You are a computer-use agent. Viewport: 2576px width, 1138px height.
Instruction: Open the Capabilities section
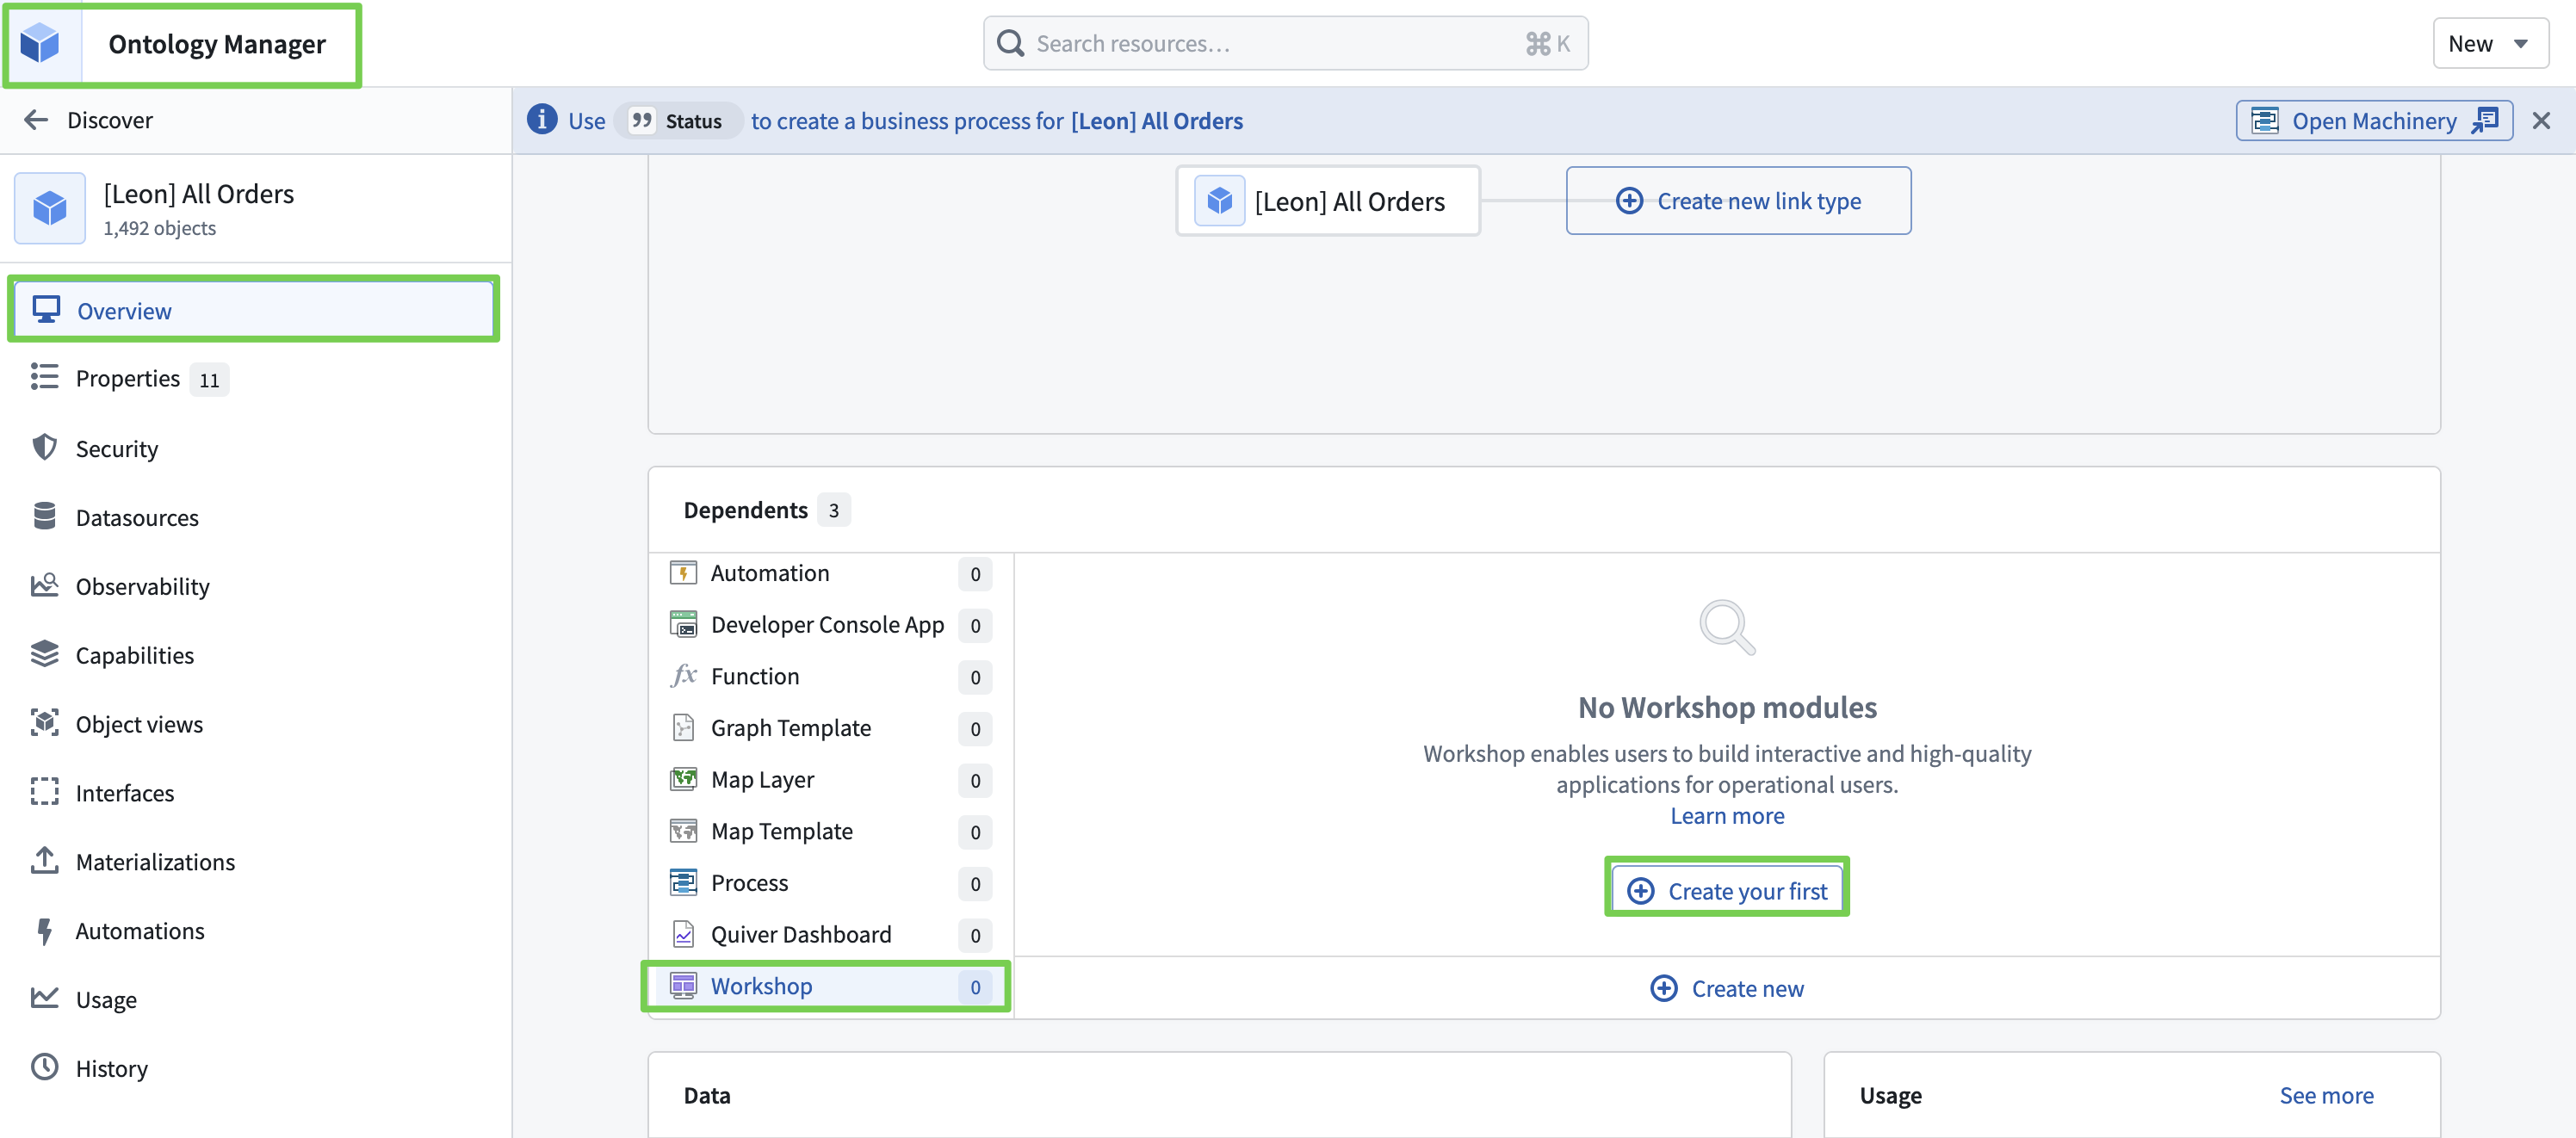pos(134,656)
